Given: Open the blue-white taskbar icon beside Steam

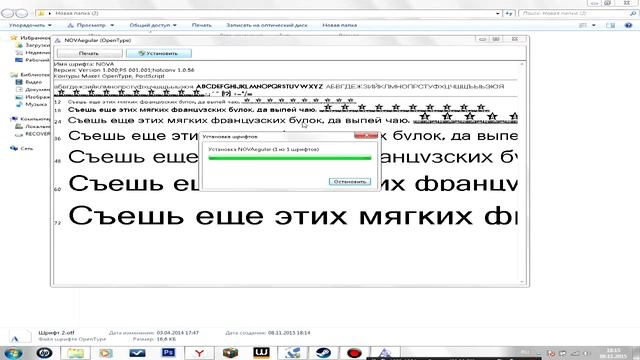Looking at the screenshot, I should click(x=292, y=353).
